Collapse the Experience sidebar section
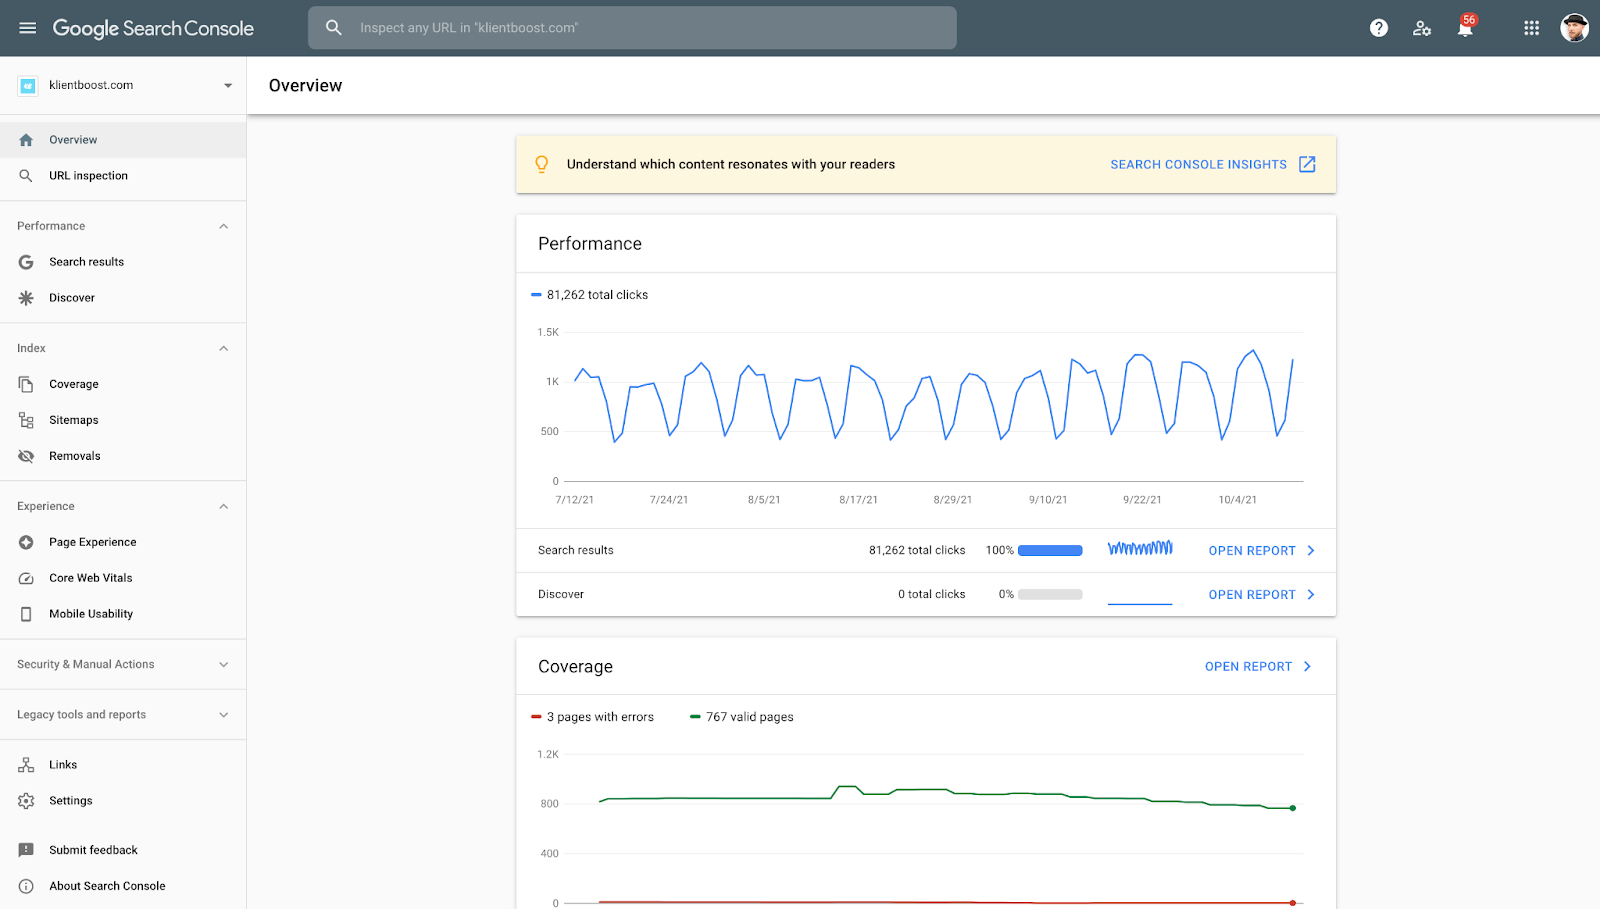The width and height of the screenshot is (1600, 909). point(224,506)
